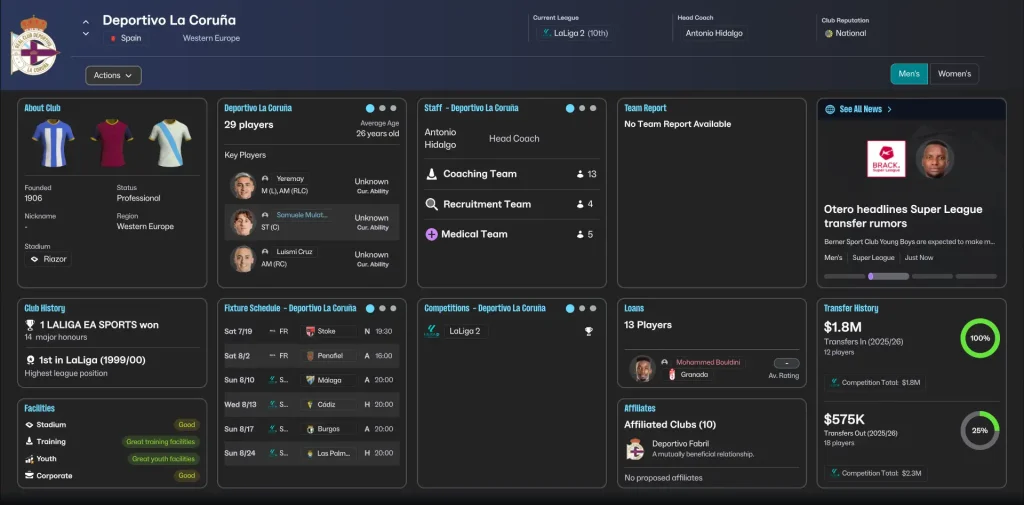This screenshot has height=505, width=1024.
Task: Click the Málaga club badge in fixtures
Action: (311, 380)
